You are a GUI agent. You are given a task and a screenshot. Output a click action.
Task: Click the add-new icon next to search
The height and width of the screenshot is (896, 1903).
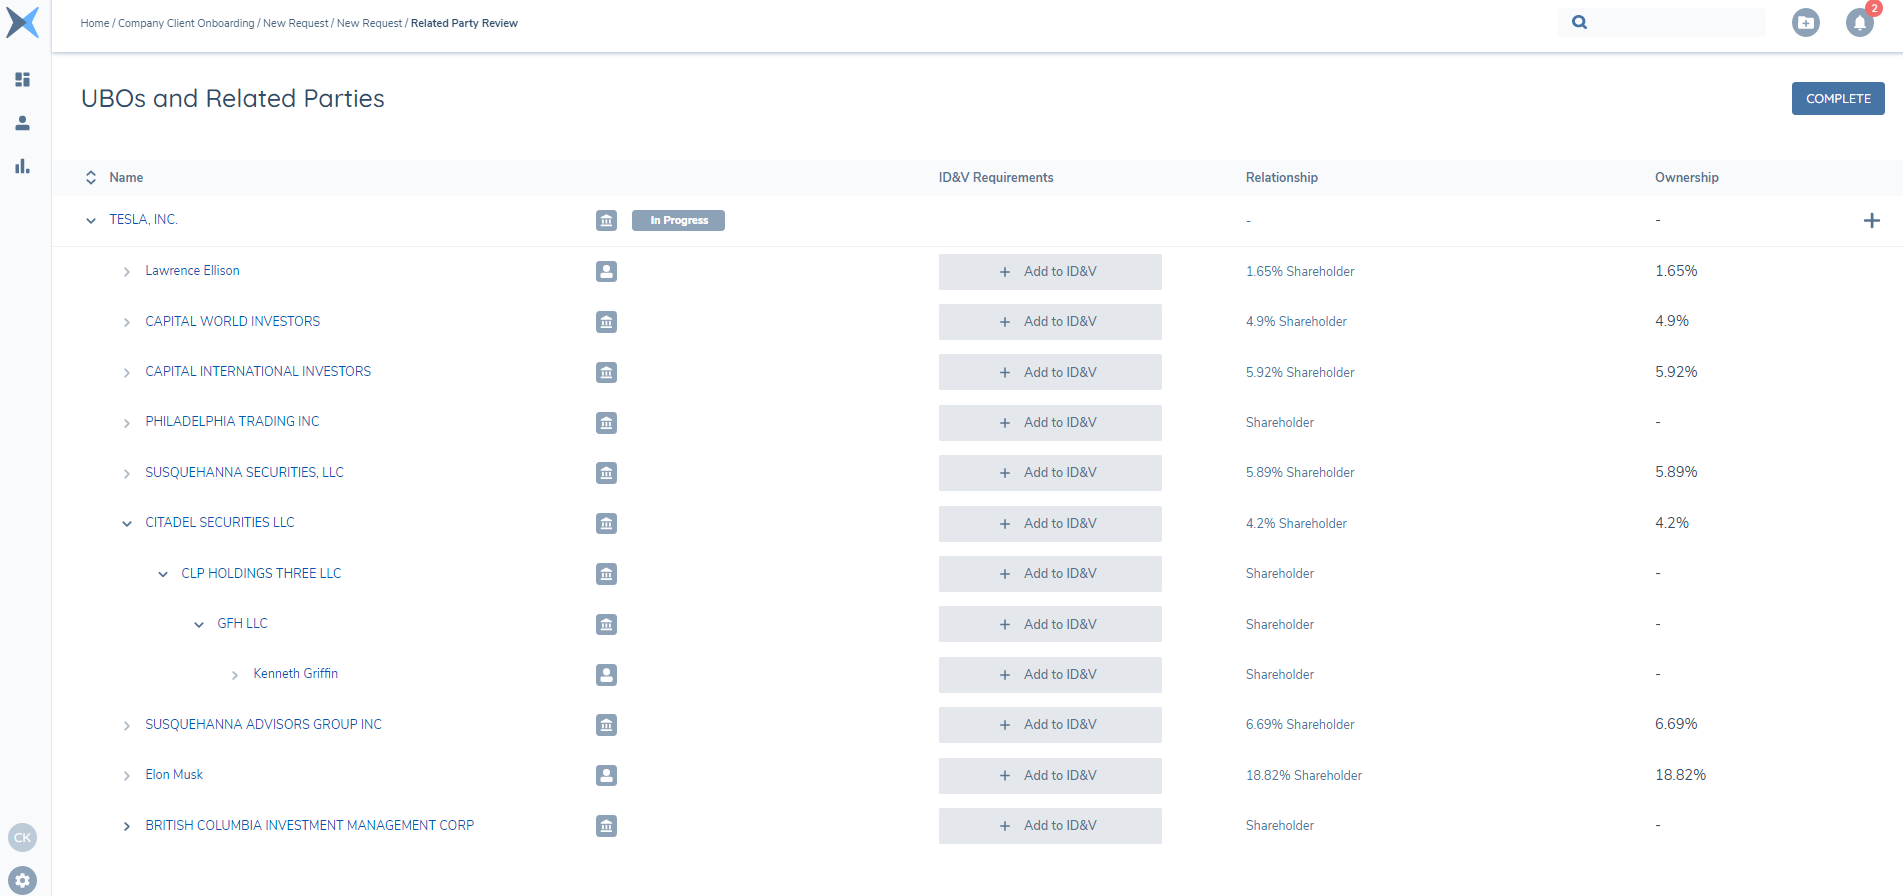click(1805, 23)
